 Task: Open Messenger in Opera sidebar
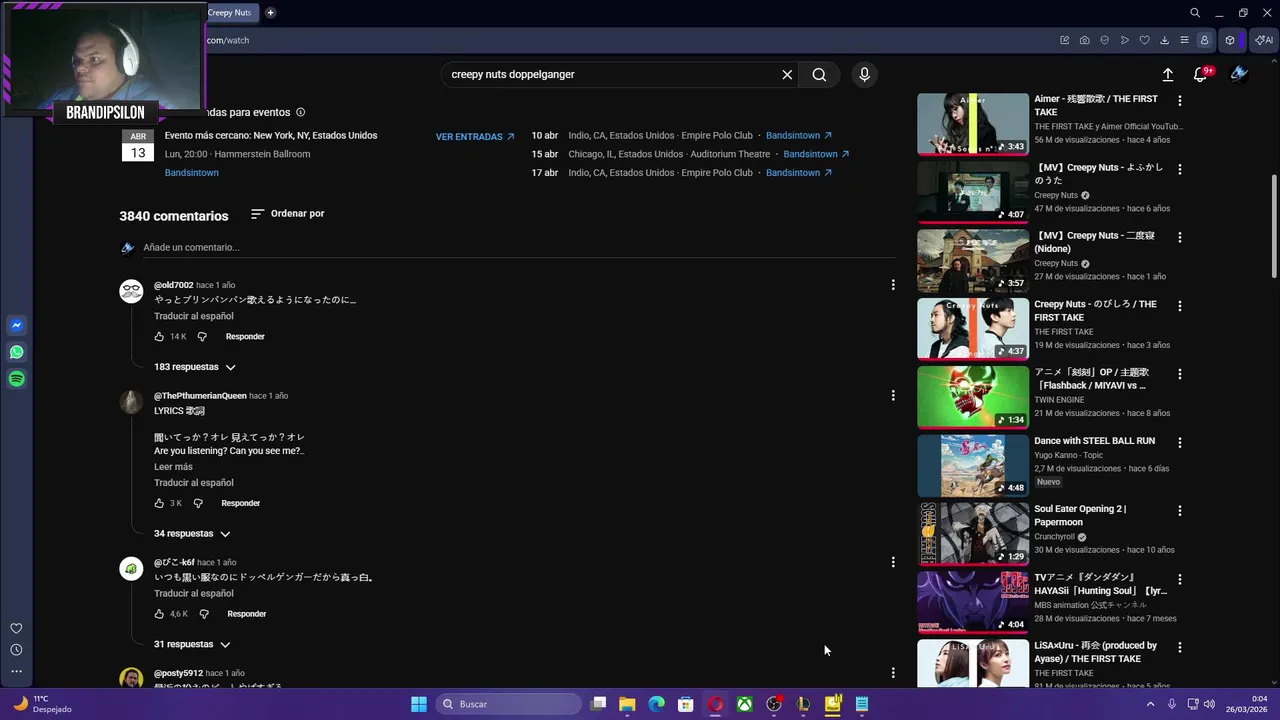coord(17,326)
